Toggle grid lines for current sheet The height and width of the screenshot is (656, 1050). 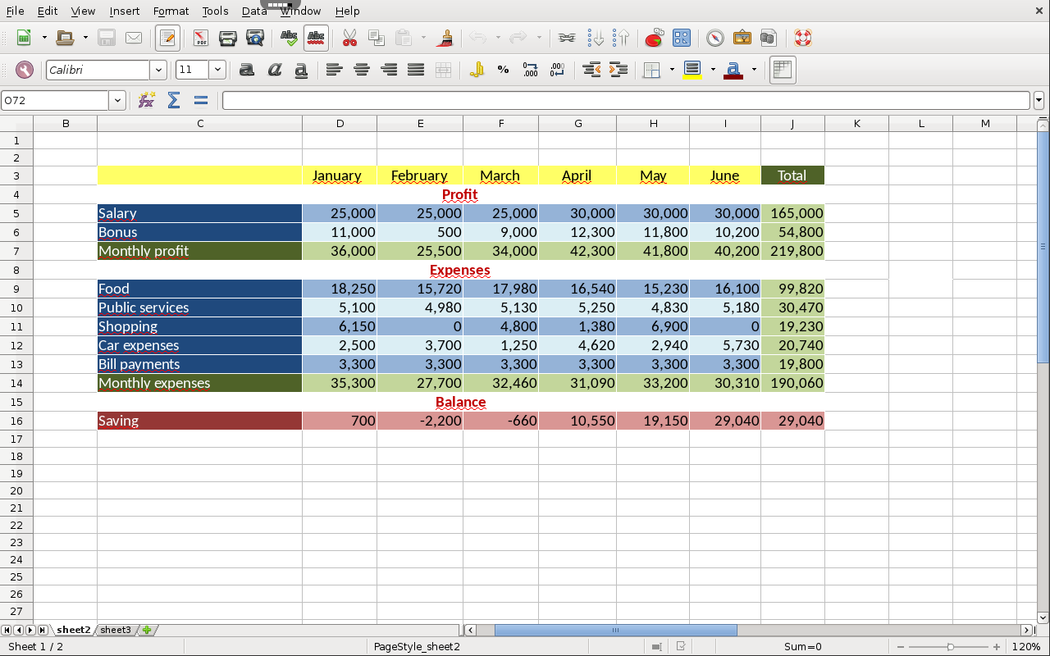click(x=782, y=69)
